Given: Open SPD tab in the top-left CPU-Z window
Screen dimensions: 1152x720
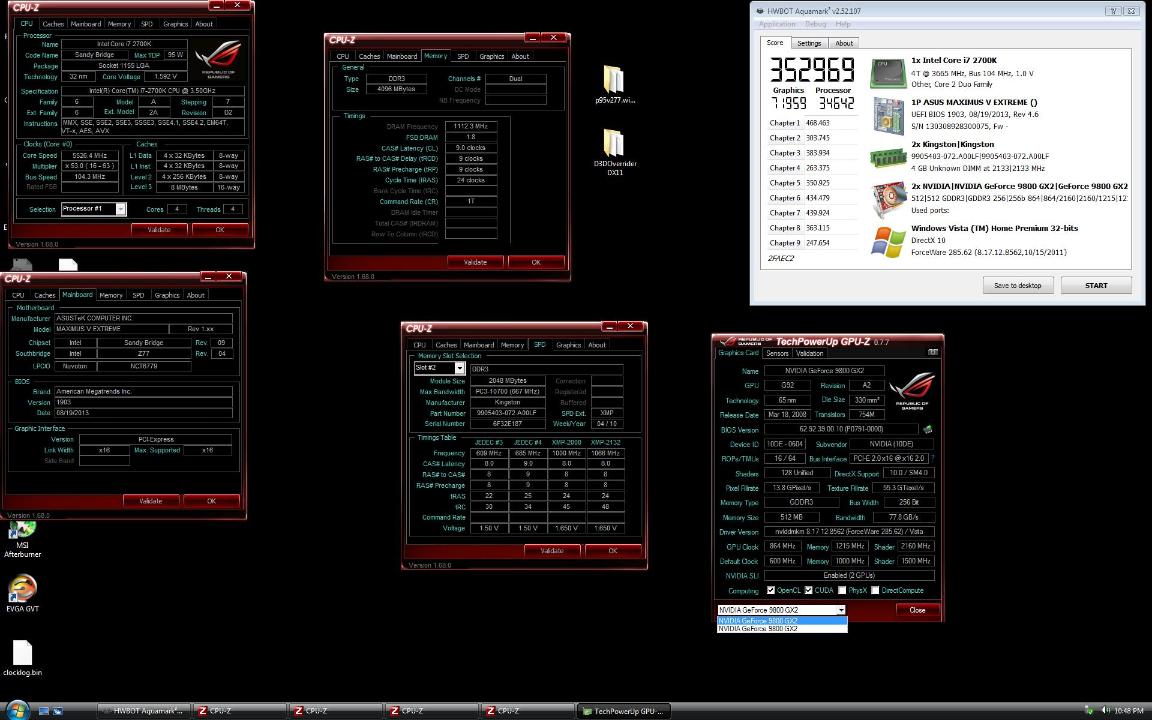Looking at the screenshot, I should [x=147, y=24].
